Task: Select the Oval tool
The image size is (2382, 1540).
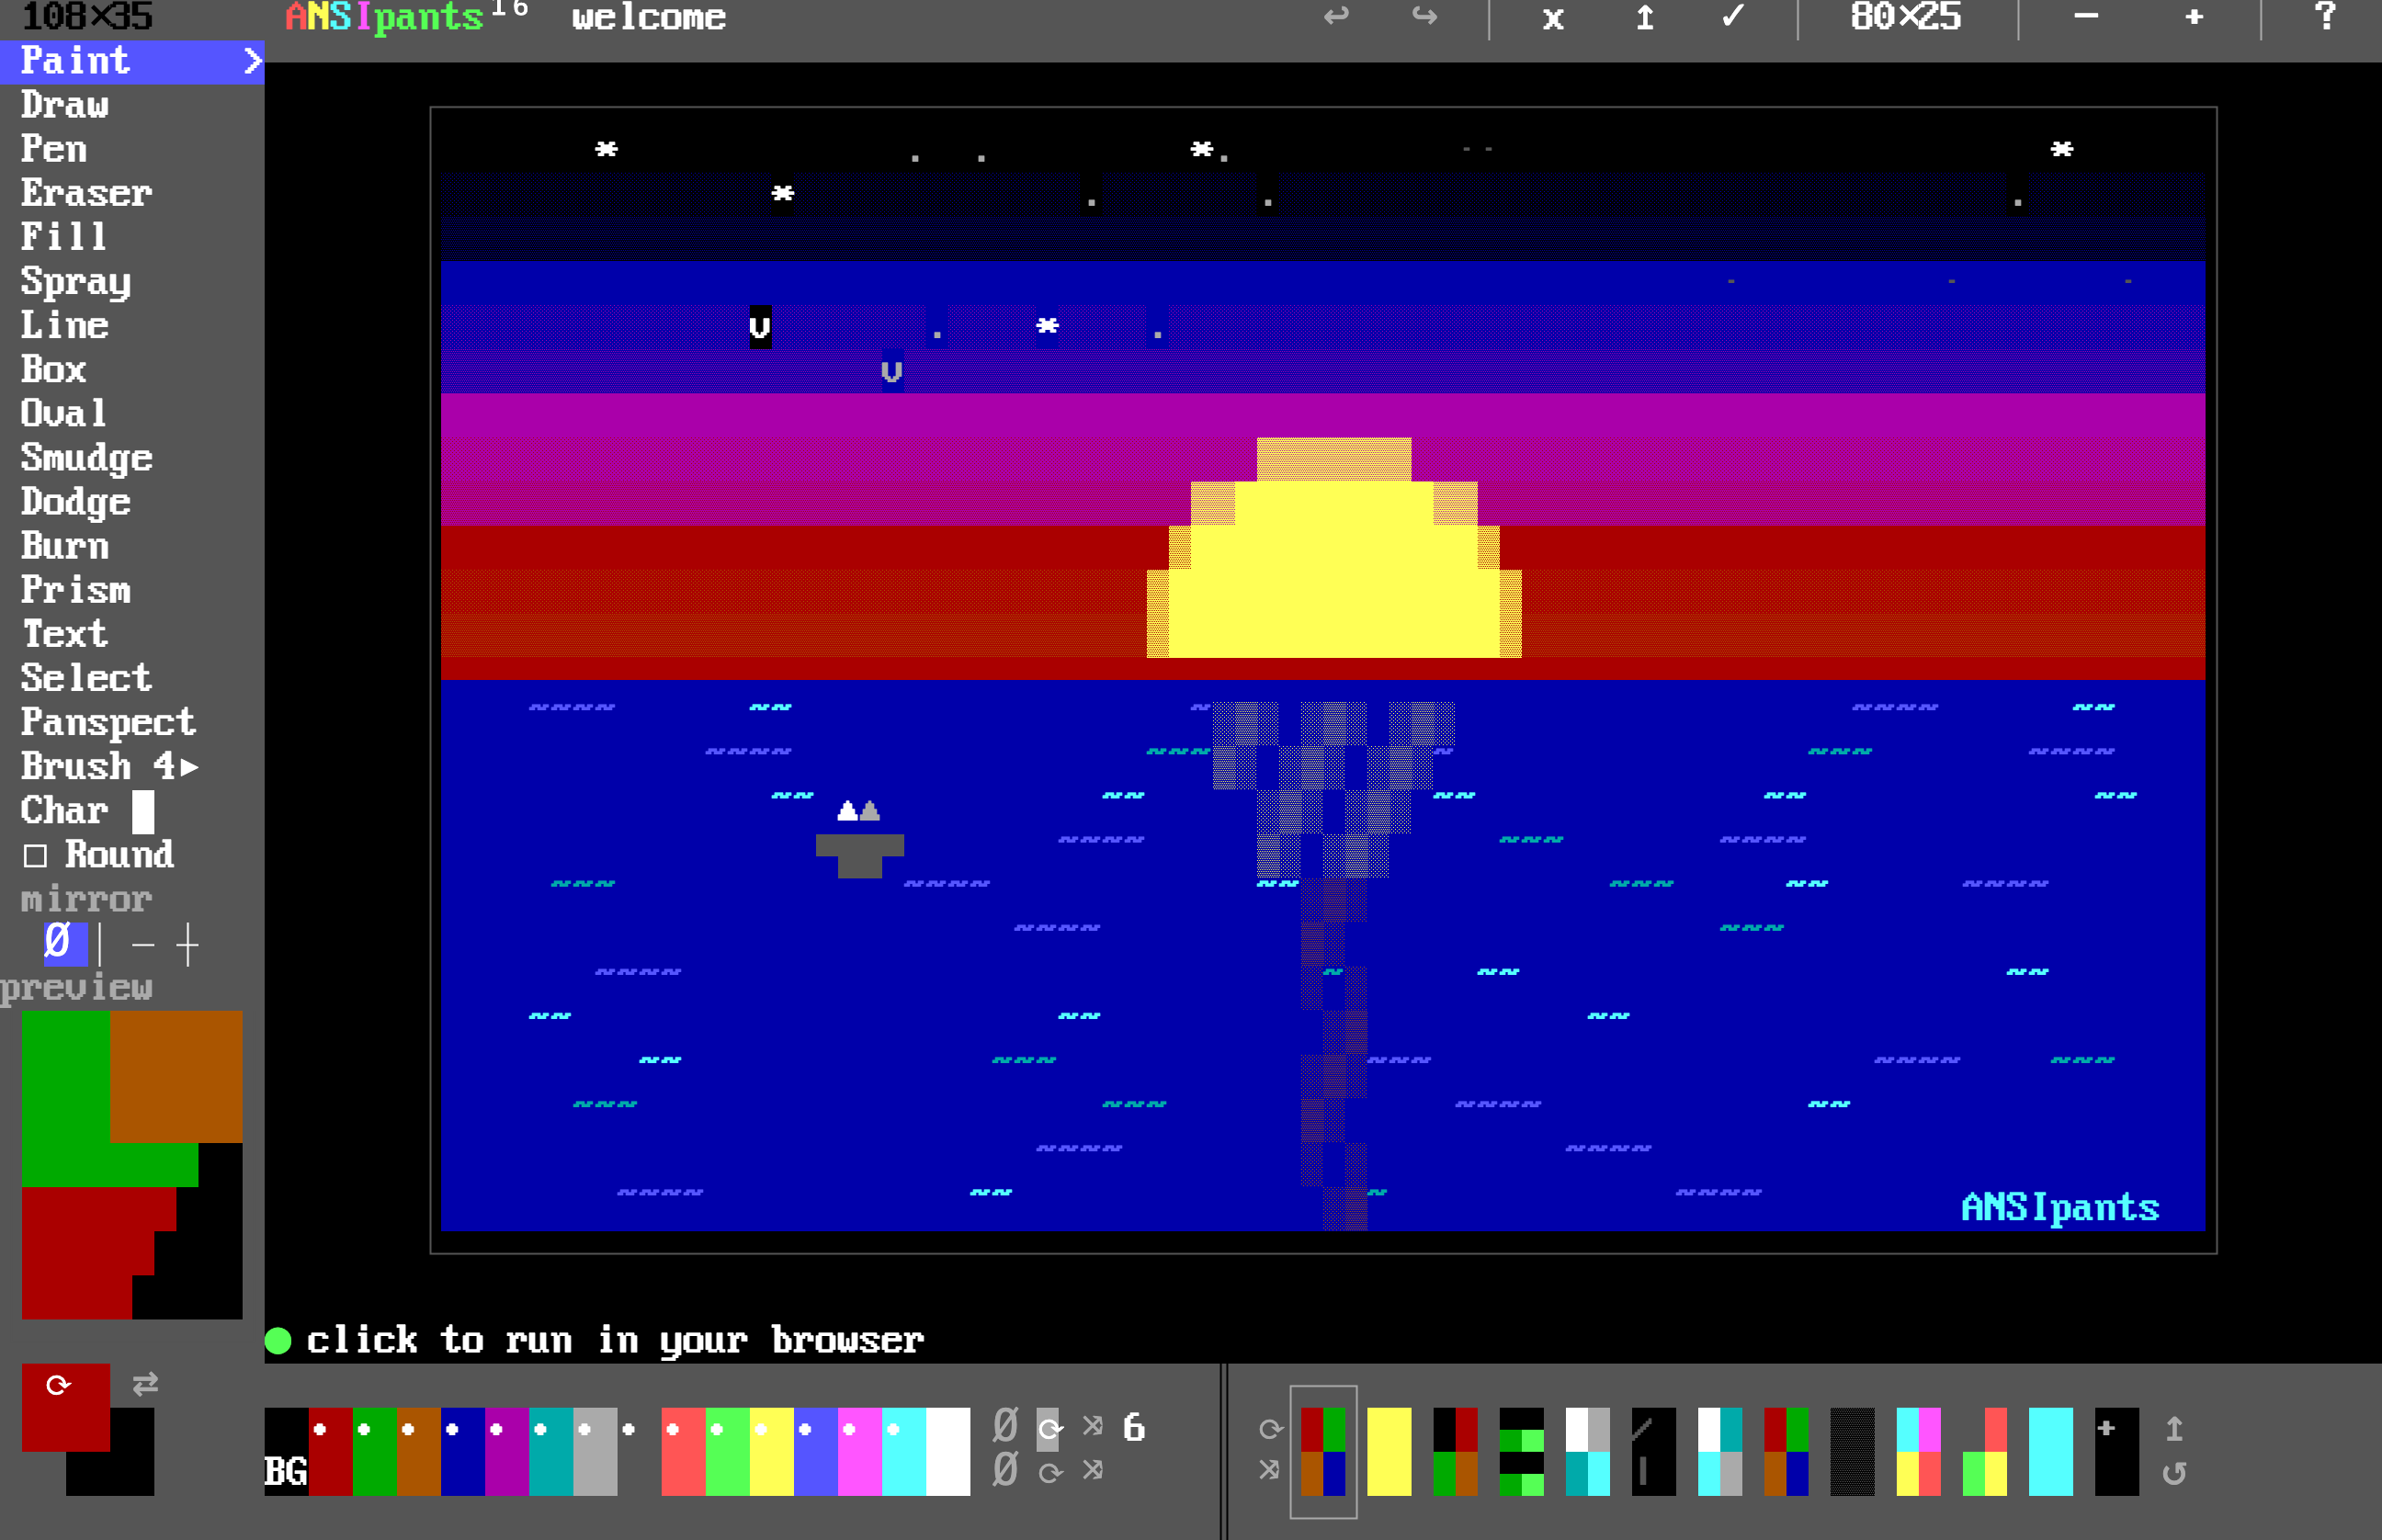Action: (x=64, y=413)
